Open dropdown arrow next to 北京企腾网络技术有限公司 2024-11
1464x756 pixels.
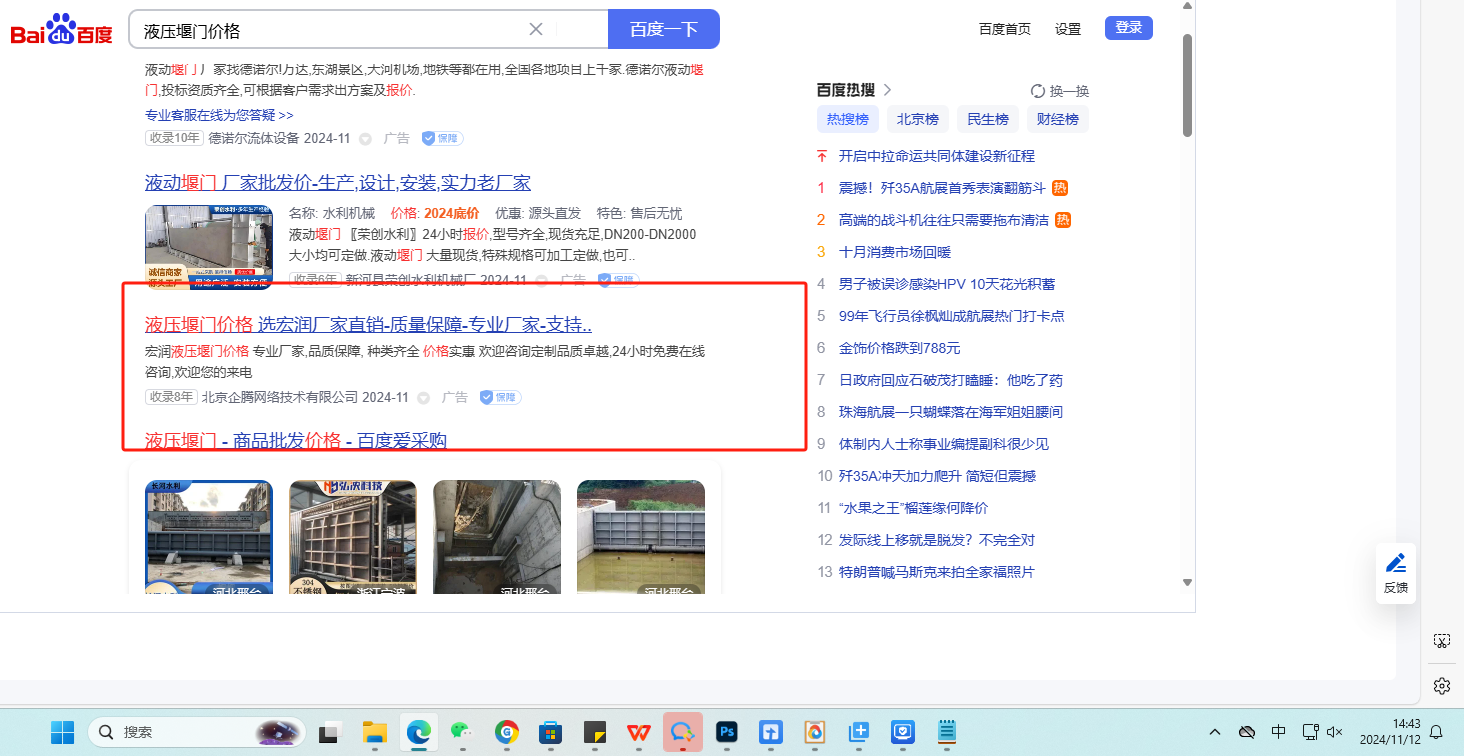point(423,398)
